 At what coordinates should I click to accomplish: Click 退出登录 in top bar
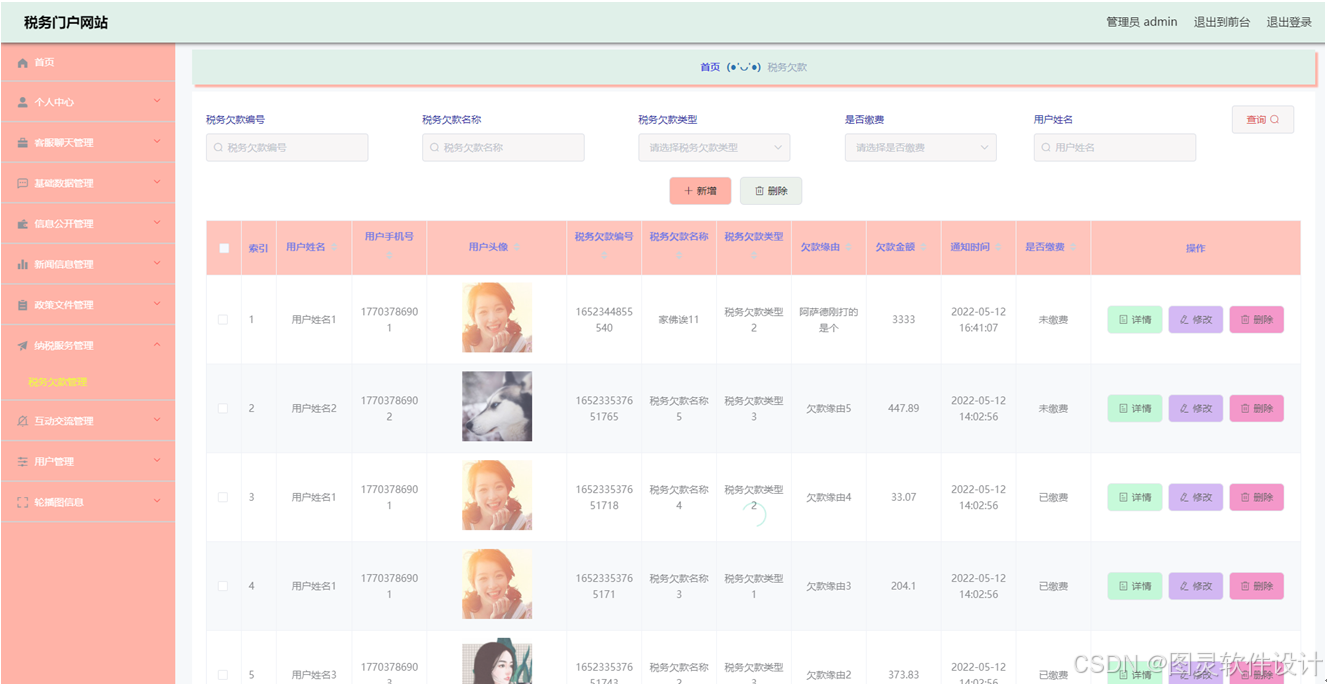pyautogui.click(x=1289, y=22)
